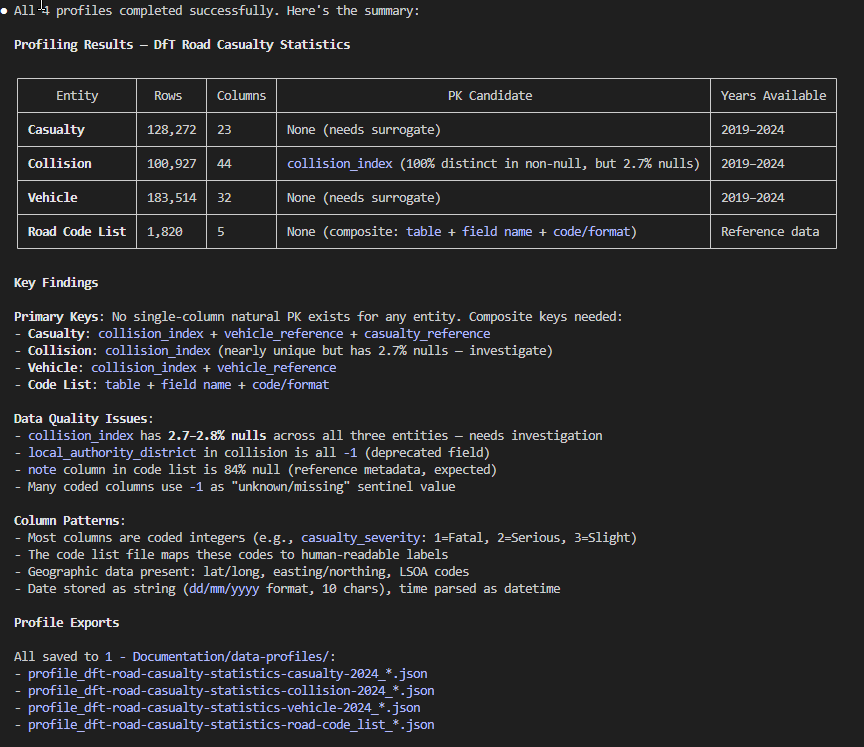Viewport: 864px width, 747px height.
Task: Click the footnote 1 after All saved to
Action: pyautogui.click(x=107, y=656)
